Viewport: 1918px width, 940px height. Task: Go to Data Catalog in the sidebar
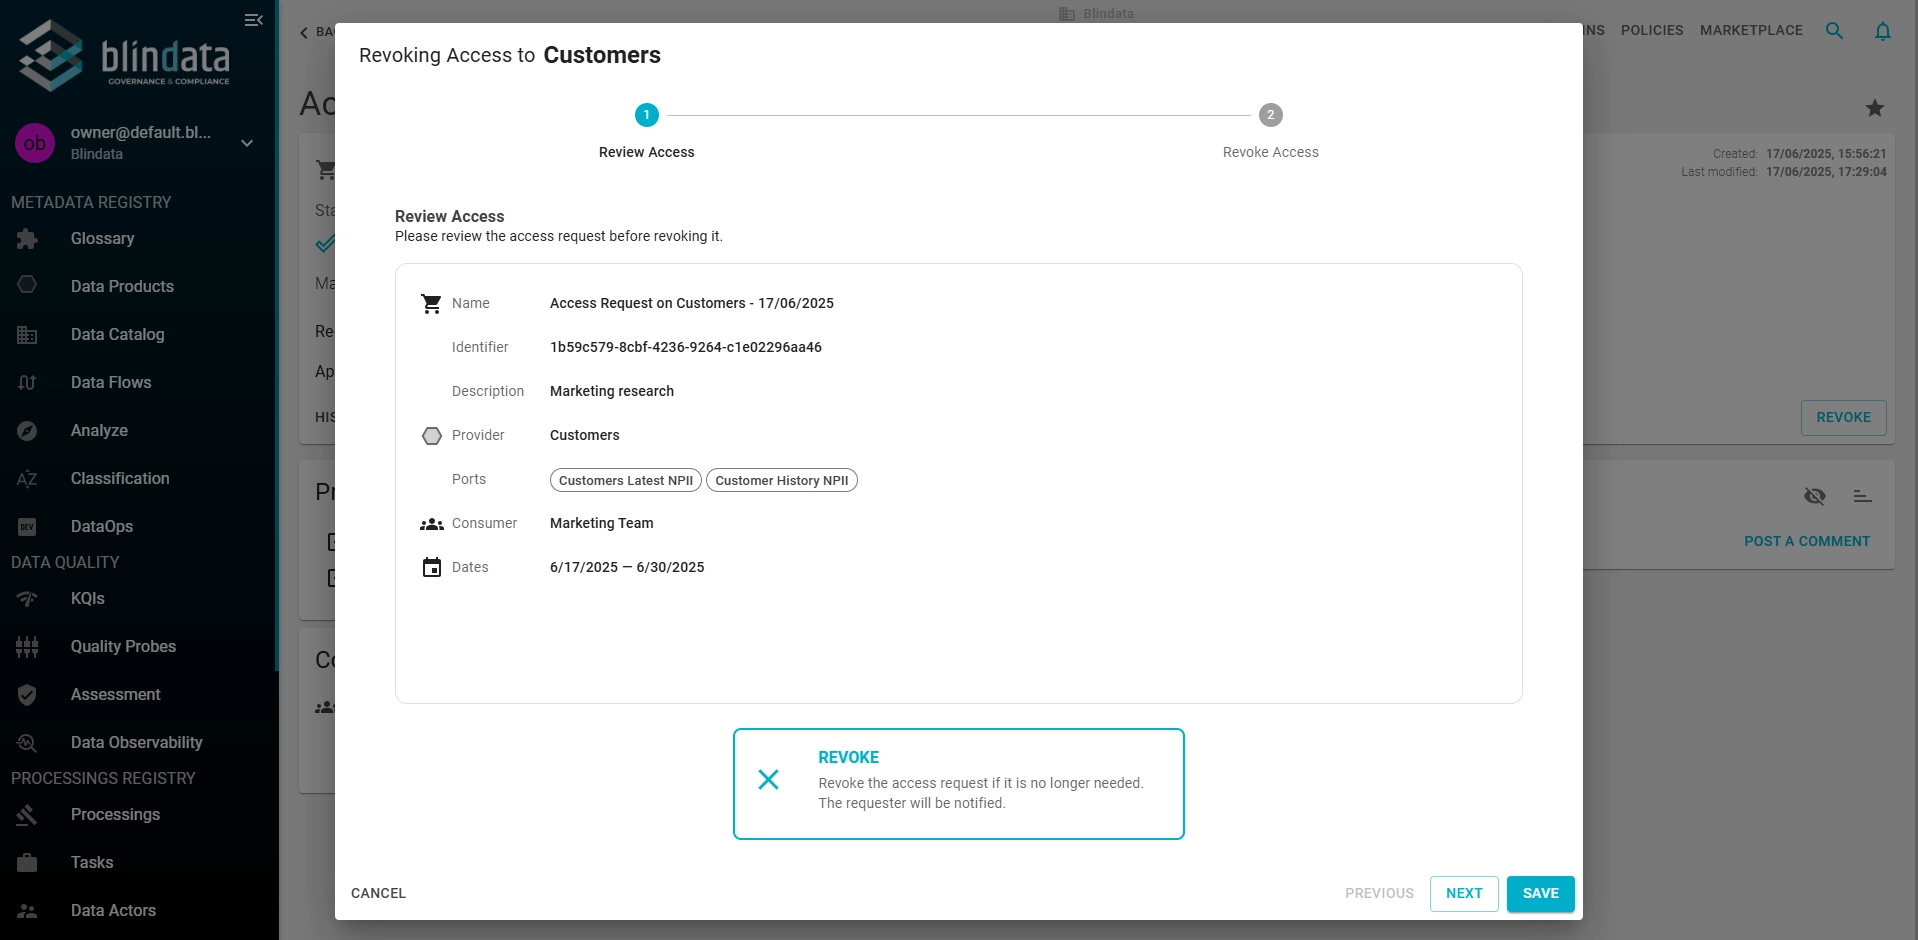117,334
